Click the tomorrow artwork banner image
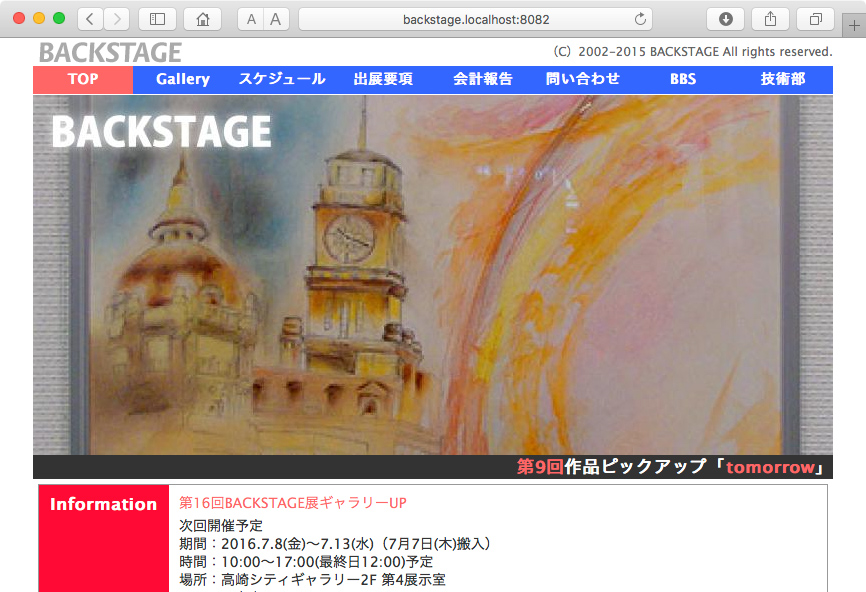Image resolution: width=866 pixels, height=592 pixels. [433, 275]
